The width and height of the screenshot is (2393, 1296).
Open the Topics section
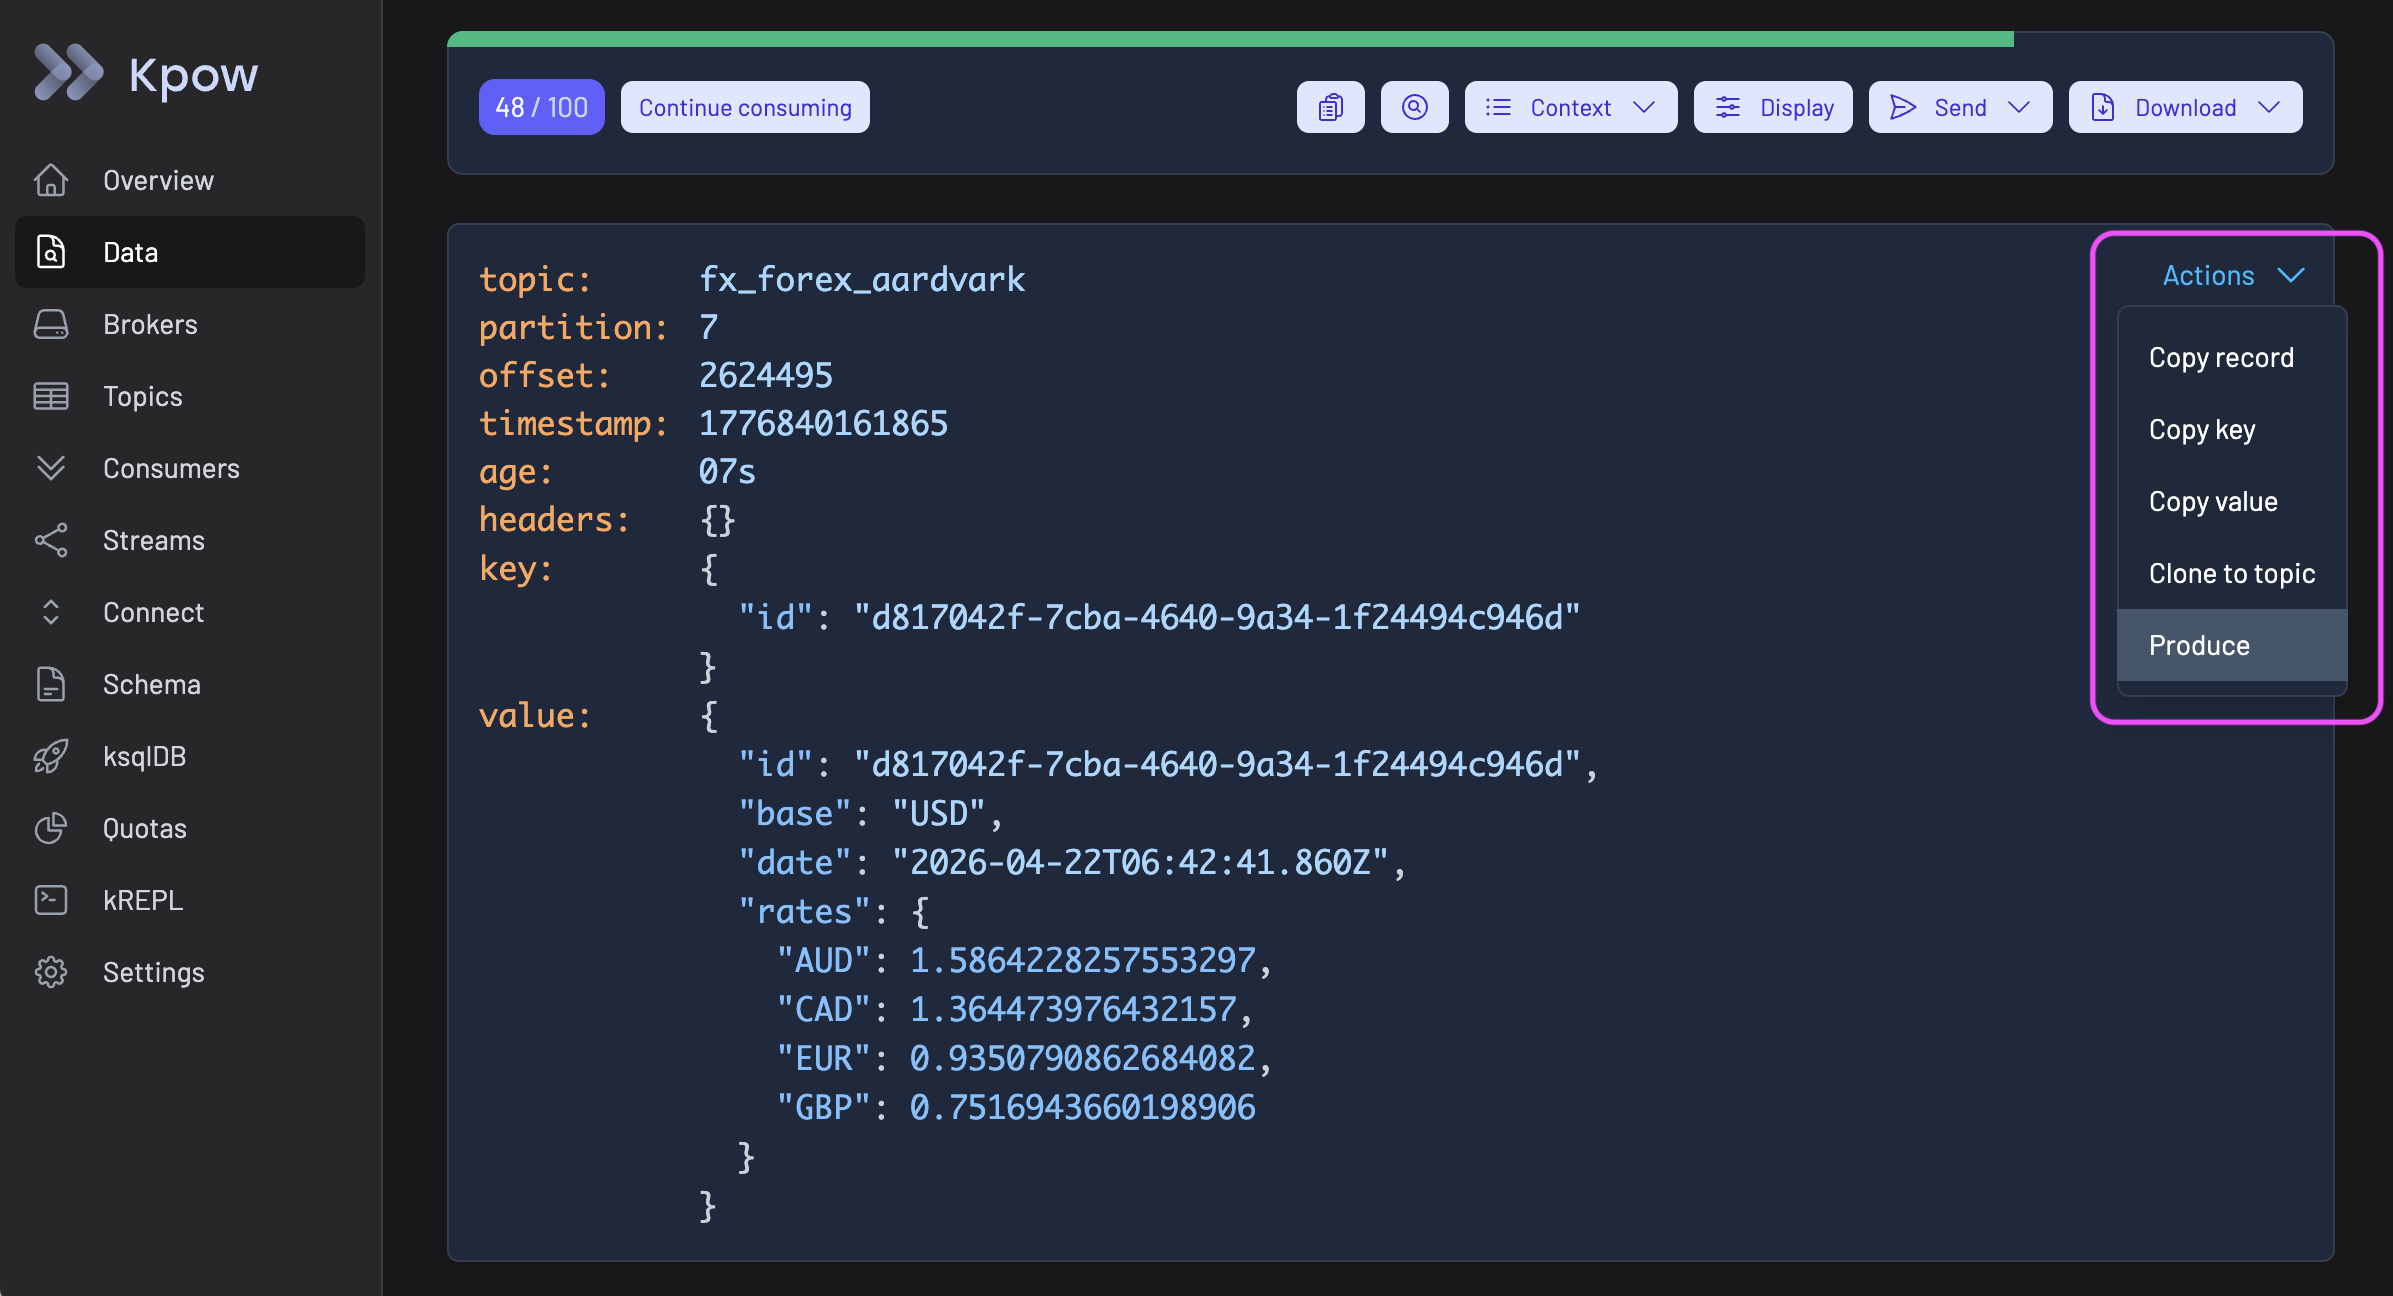[x=190, y=396]
